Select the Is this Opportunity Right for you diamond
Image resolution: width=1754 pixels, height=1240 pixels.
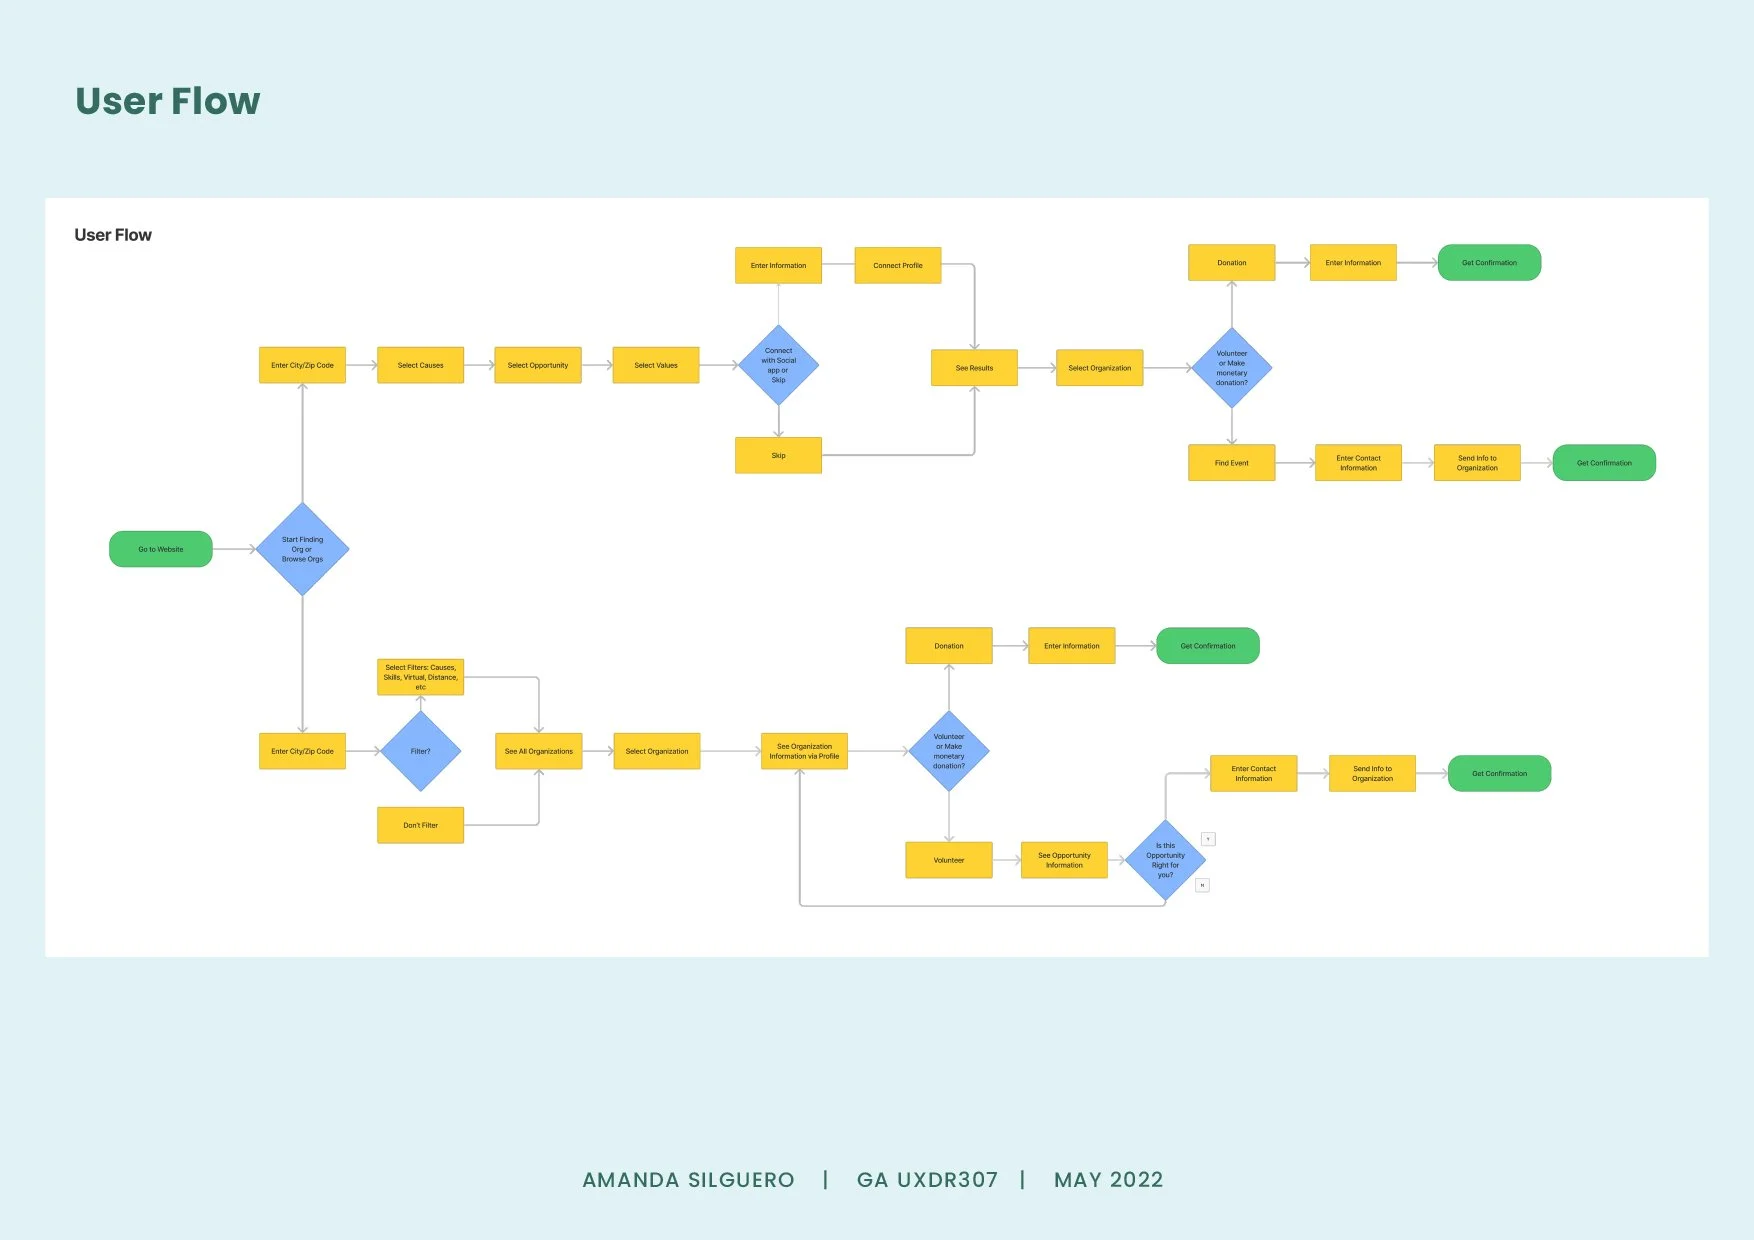[1165, 860]
